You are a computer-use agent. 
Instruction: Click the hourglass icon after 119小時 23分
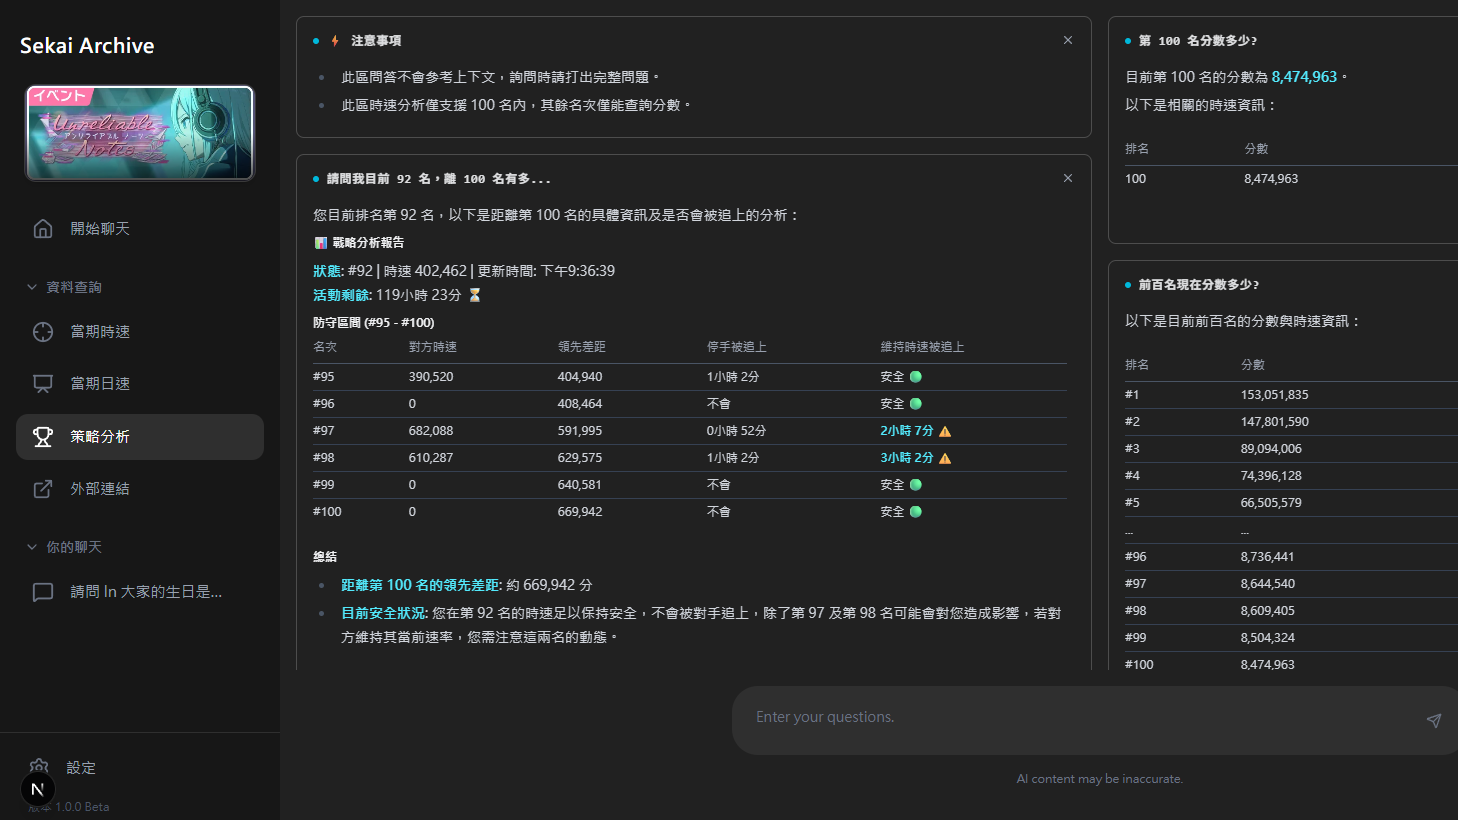(475, 295)
